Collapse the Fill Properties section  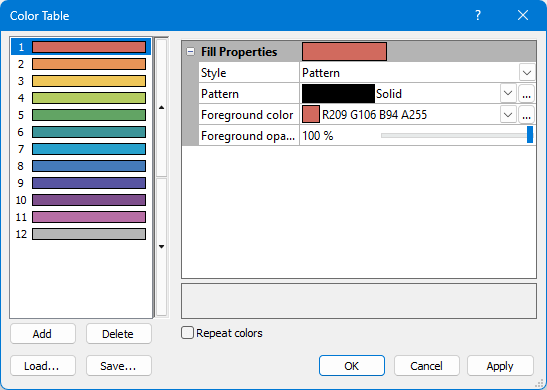click(x=190, y=52)
